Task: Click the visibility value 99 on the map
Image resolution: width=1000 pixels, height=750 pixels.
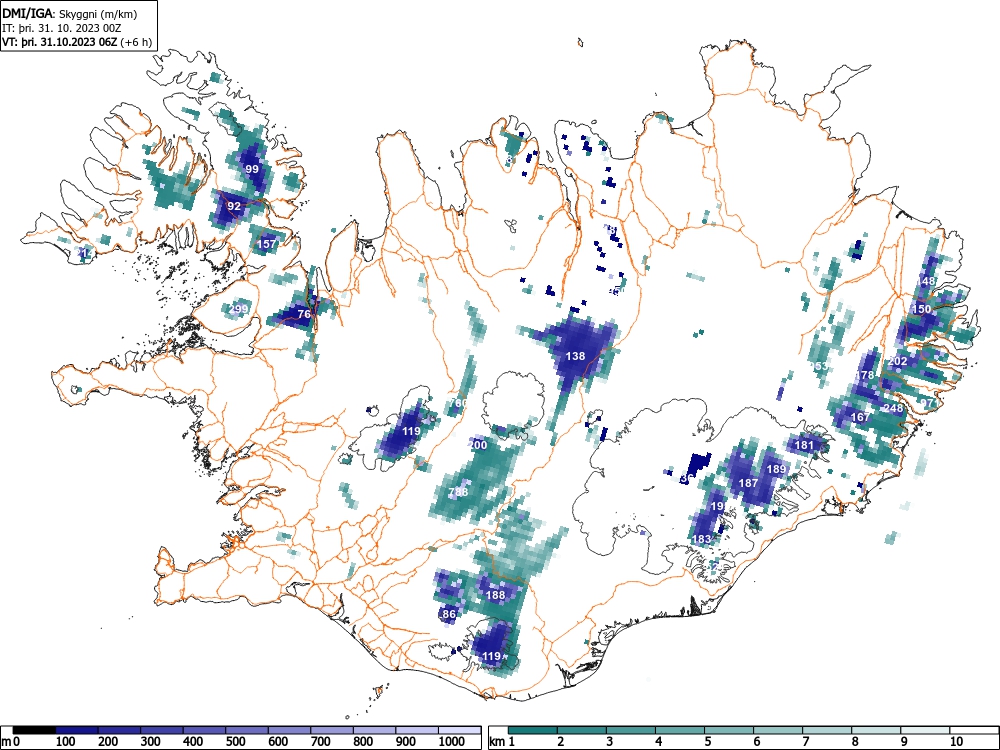Action: click(x=252, y=169)
